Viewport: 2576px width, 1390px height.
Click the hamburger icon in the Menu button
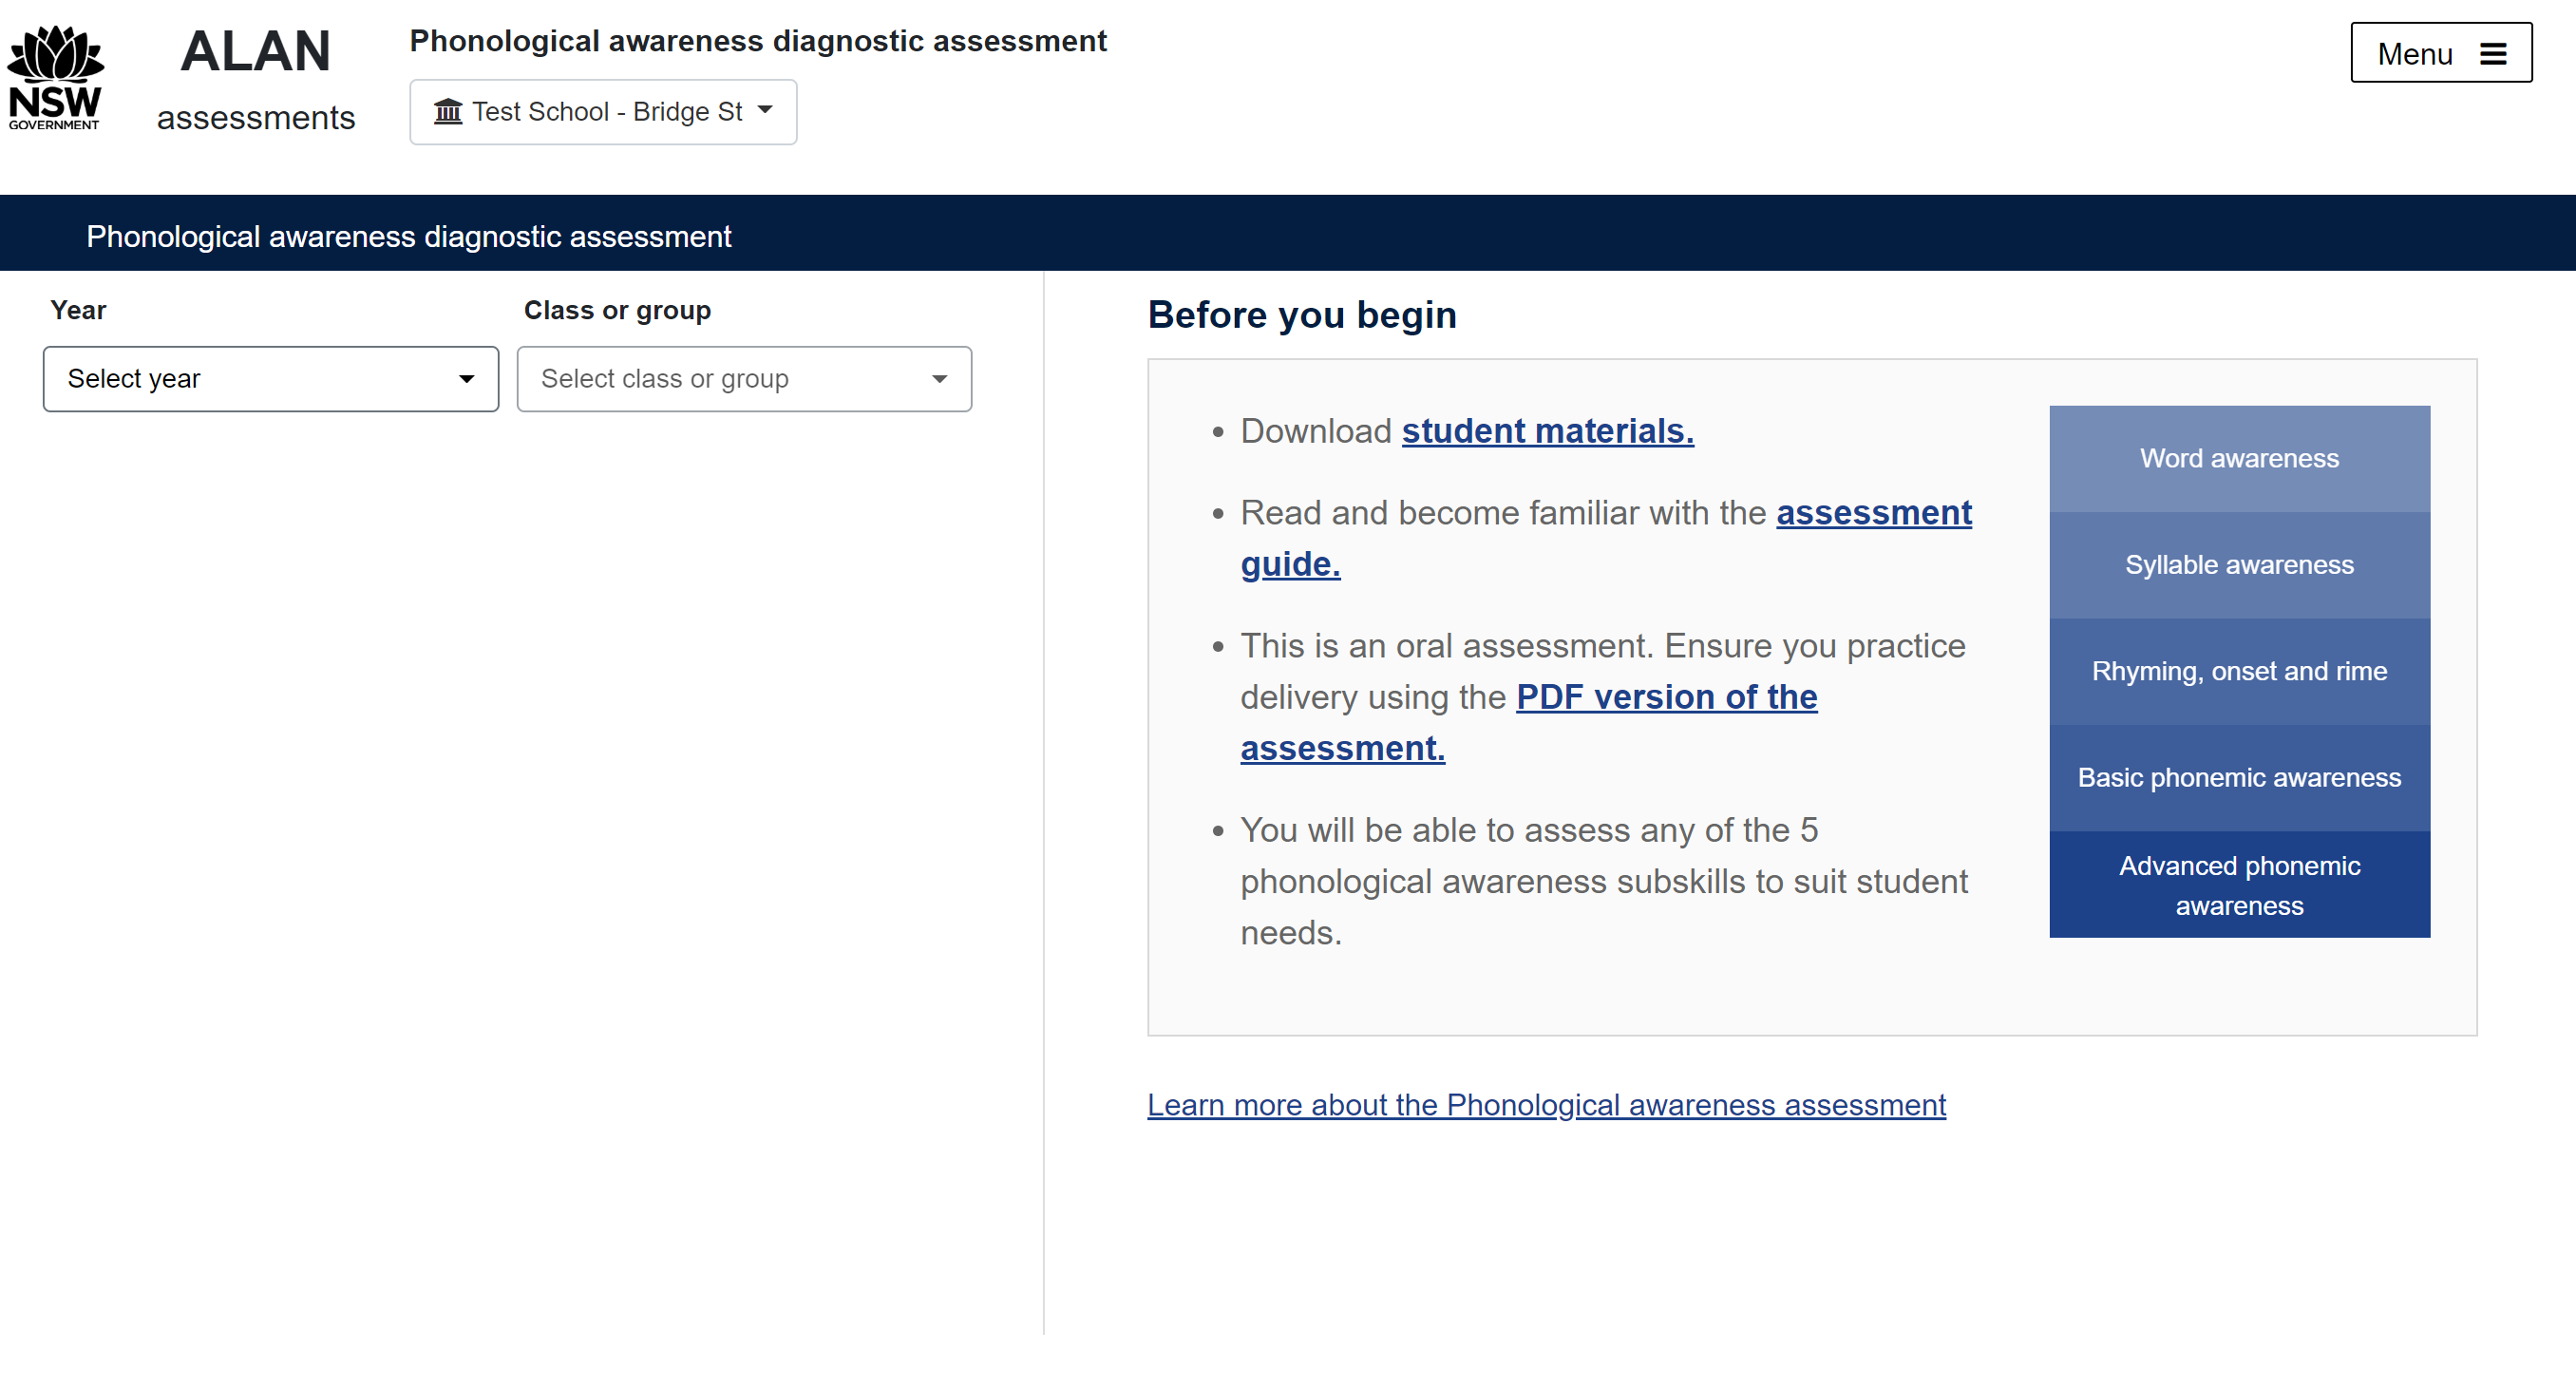2493,54
